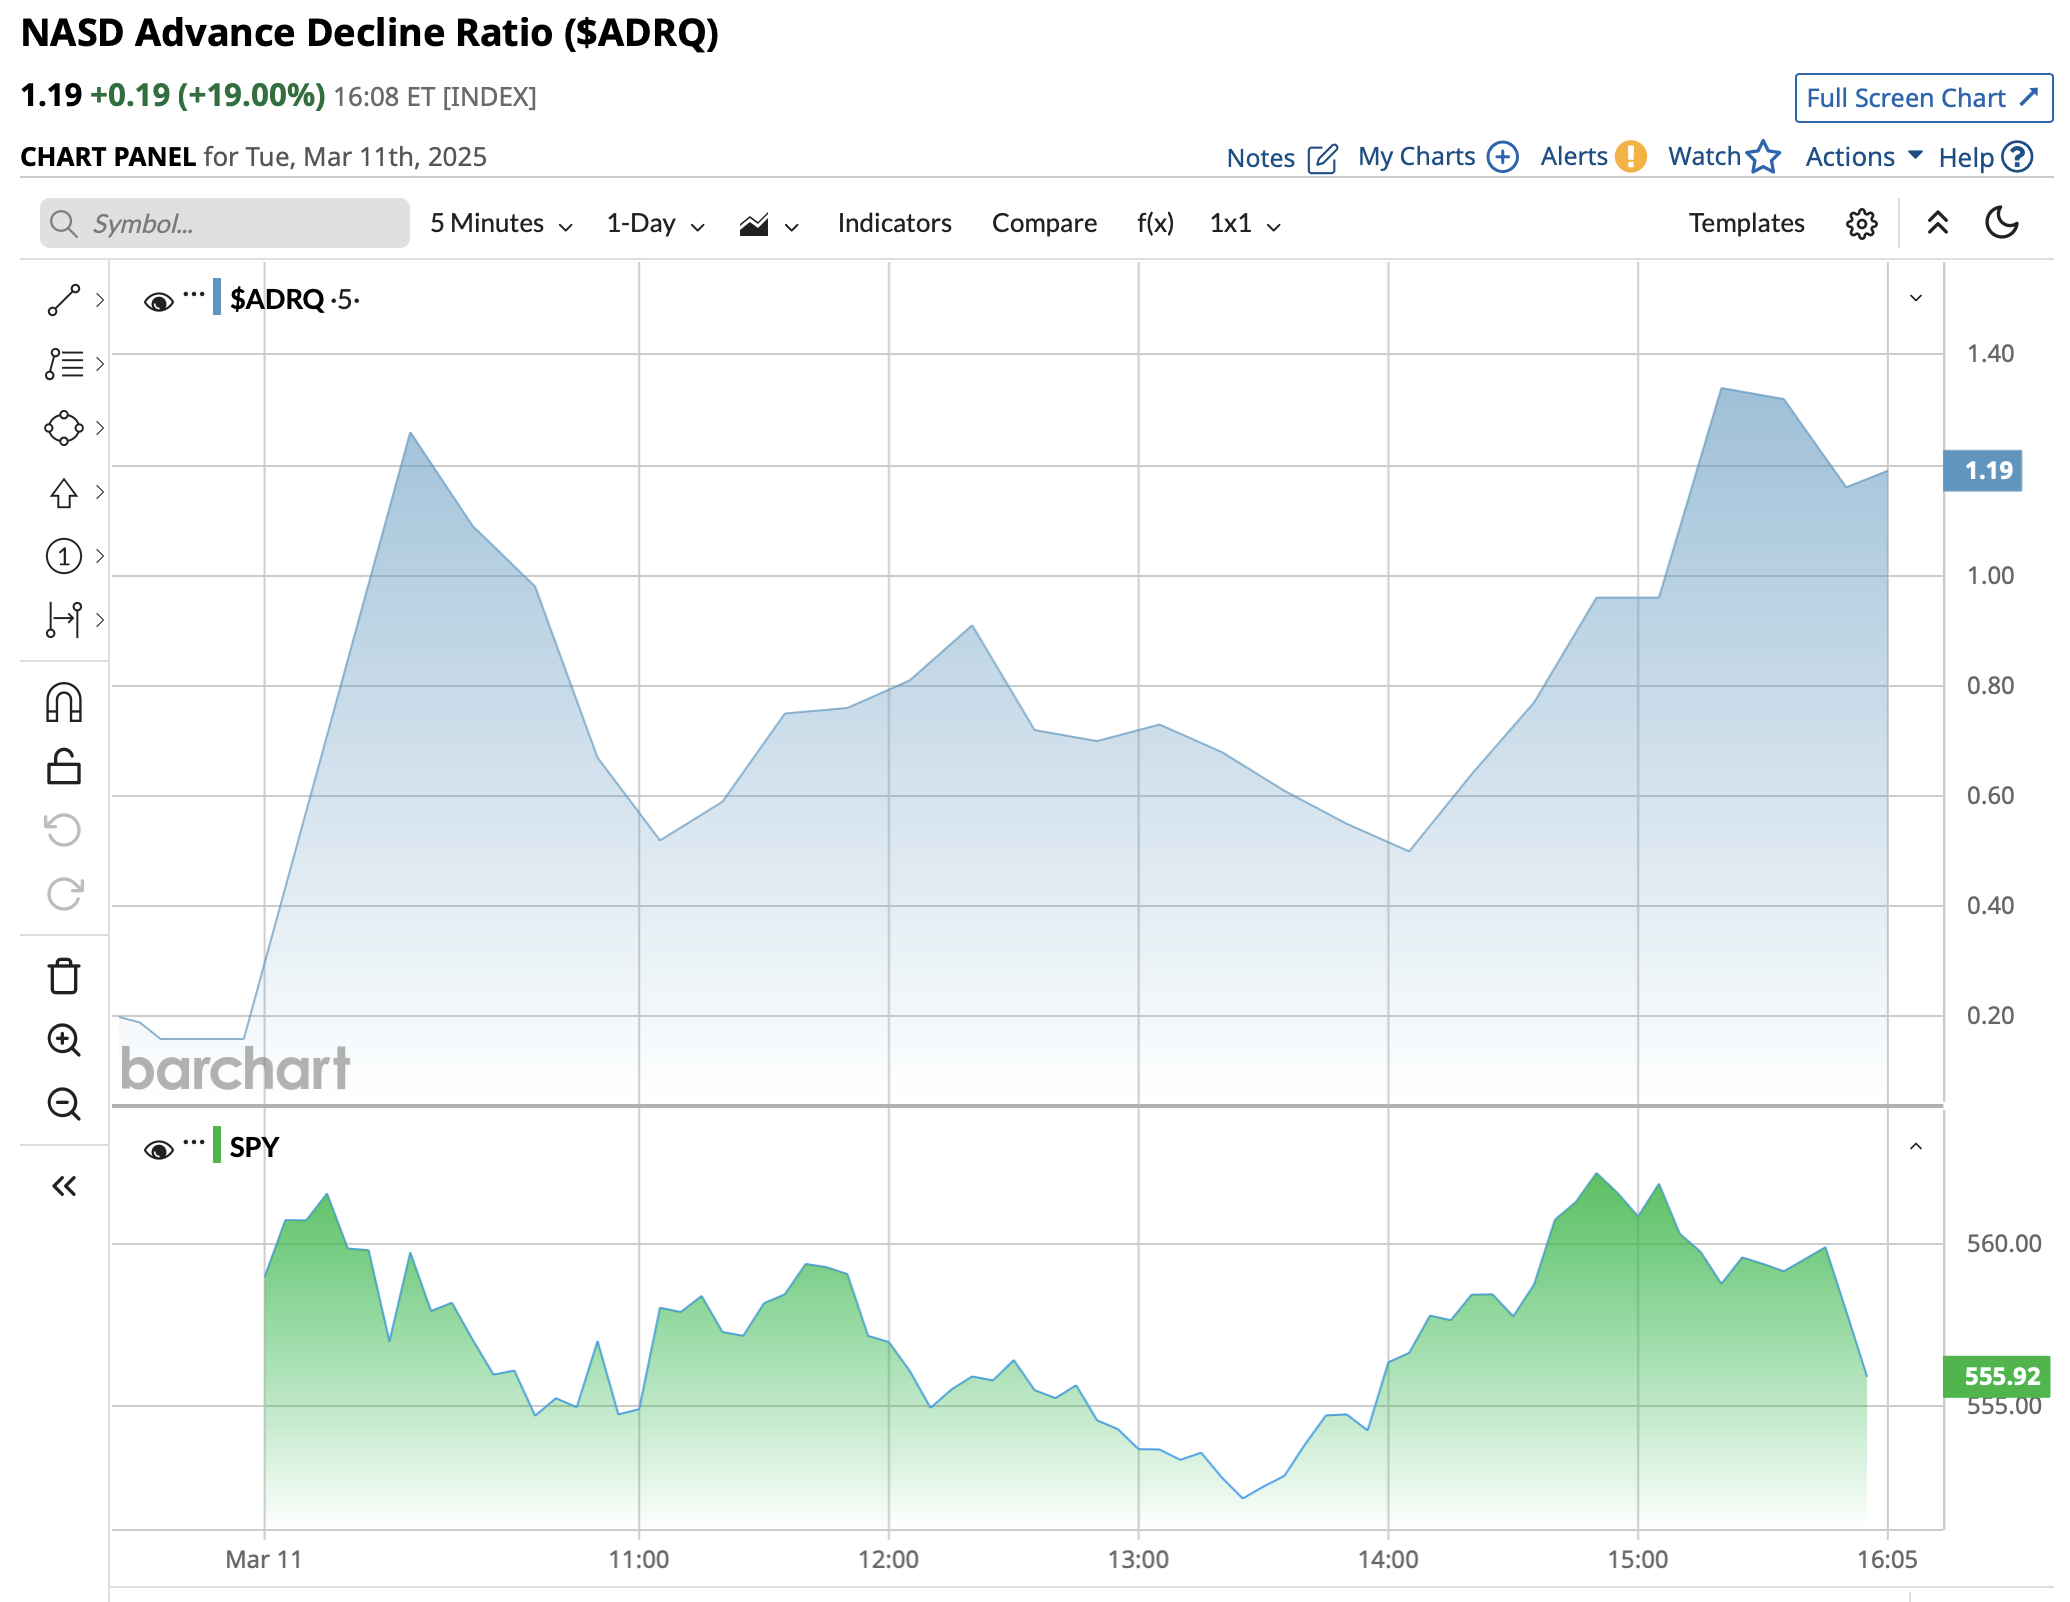Hide the SPY plot via eye icon
Screen dimensions: 2070x1602
tap(158, 1149)
